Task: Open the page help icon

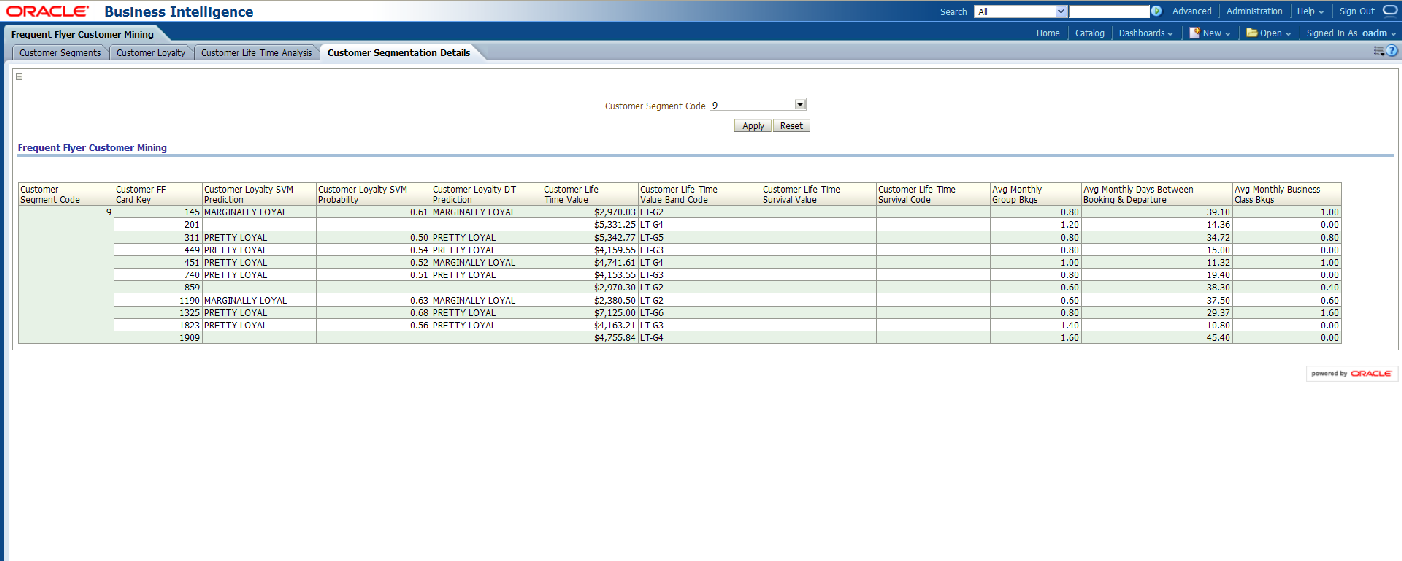Action: click(x=1391, y=50)
